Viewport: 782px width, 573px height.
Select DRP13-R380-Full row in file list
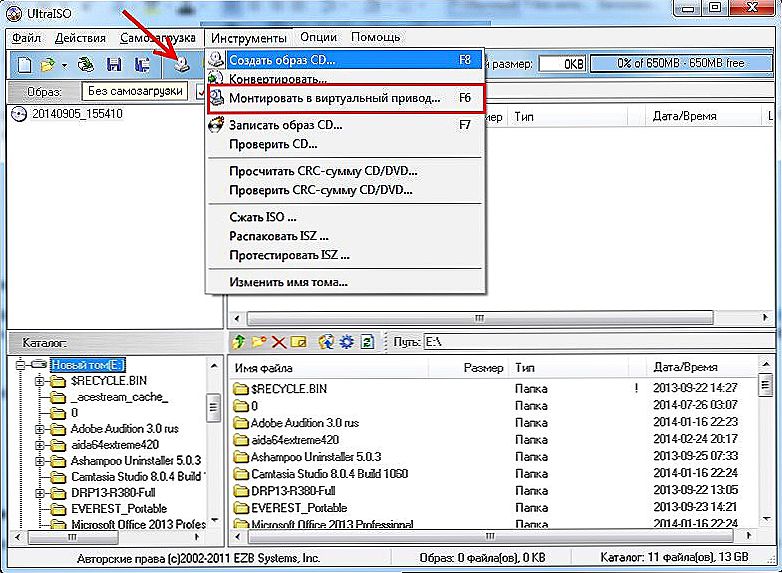(293, 491)
